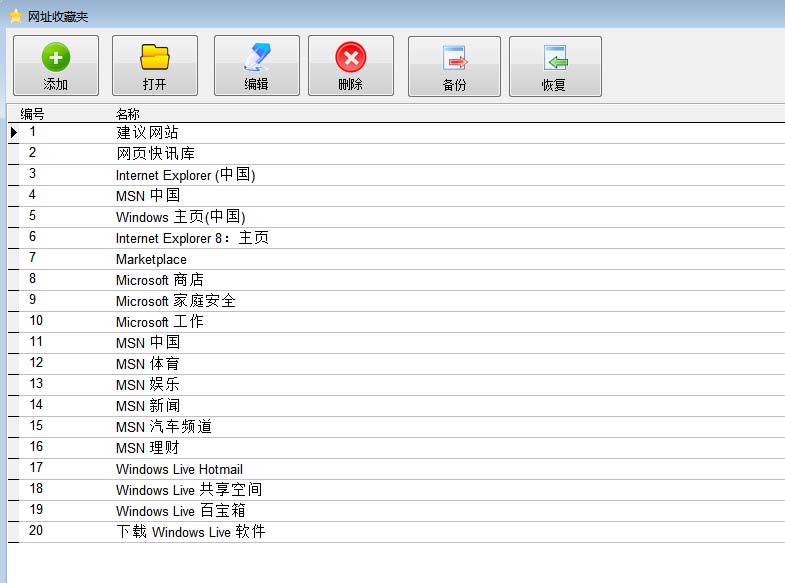This screenshot has height=583, width=785.
Task: Select the row Internet Explorer (中国)
Action: coord(396,175)
